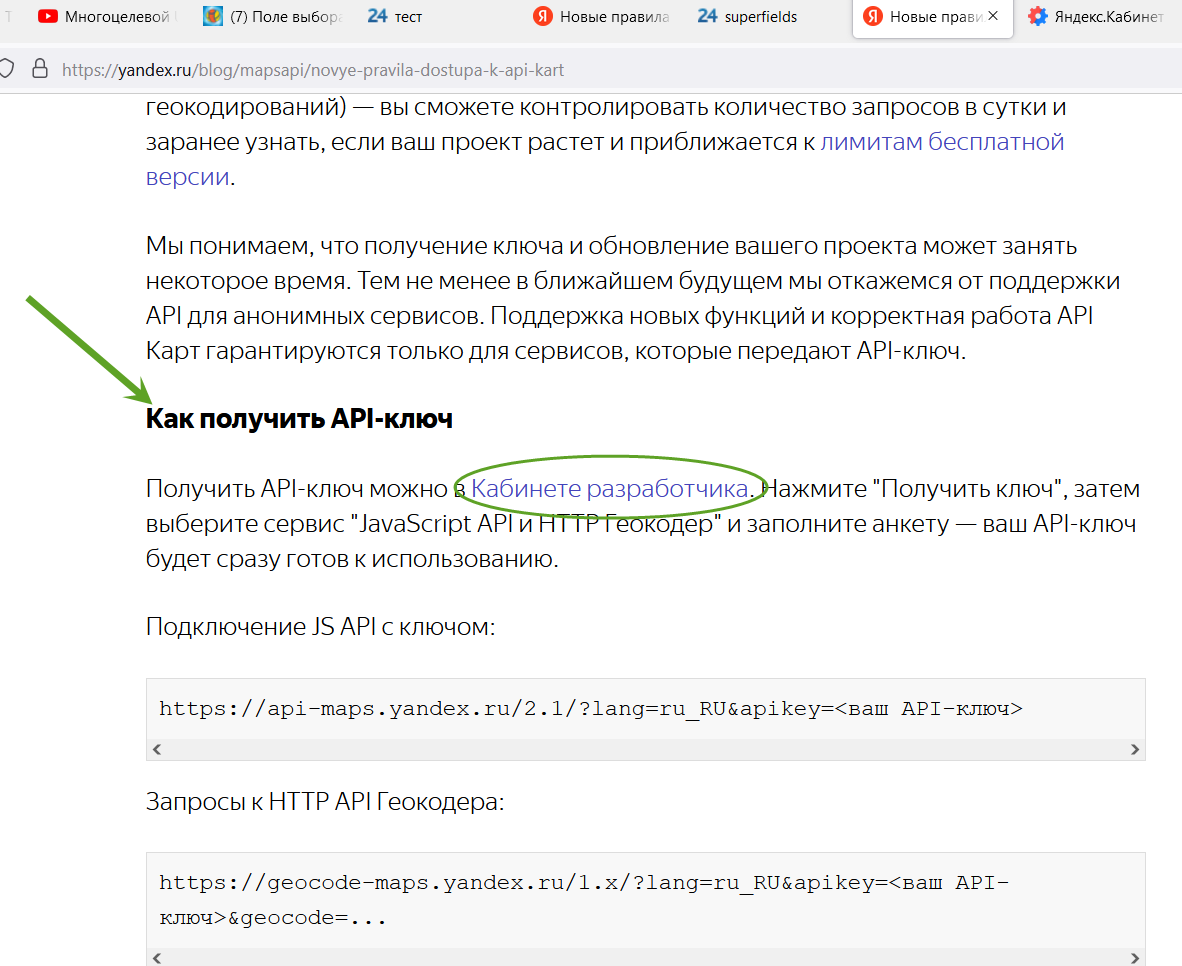Screen dimensions: 1182x966
Task: Switch to the superfields tab
Action: click(748, 17)
